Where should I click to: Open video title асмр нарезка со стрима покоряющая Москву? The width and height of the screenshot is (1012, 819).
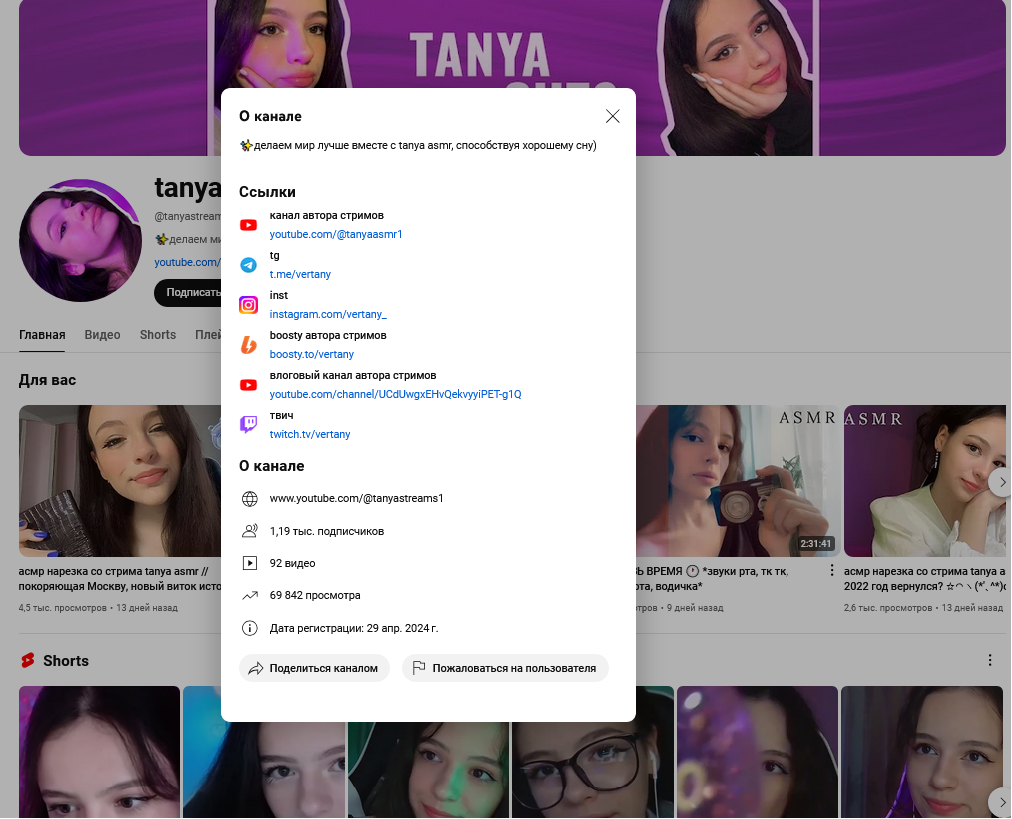click(120, 579)
